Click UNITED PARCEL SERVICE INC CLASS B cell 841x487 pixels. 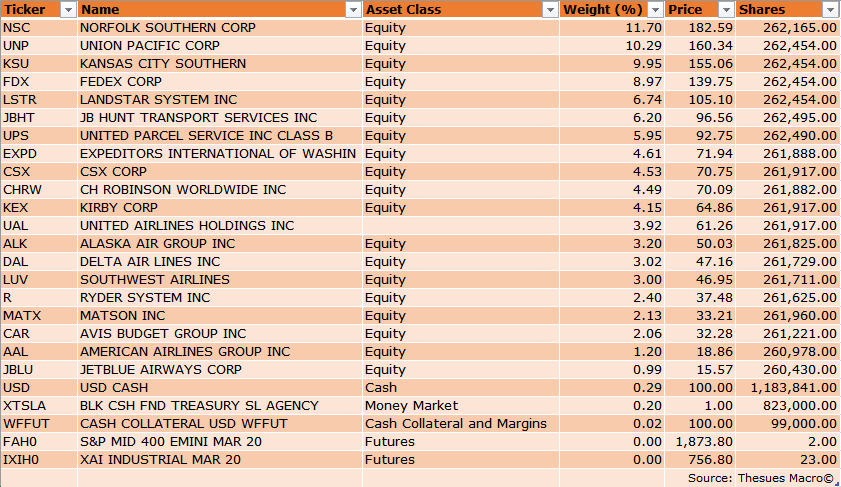pyautogui.click(x=220, y=136)
